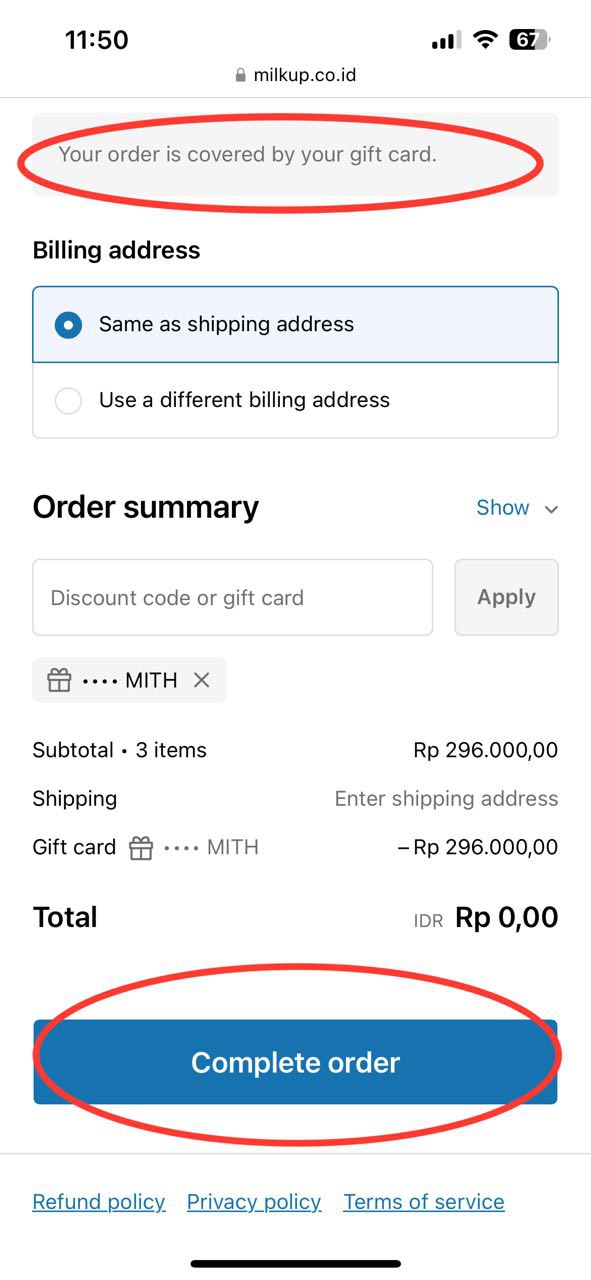Image resolution: width=591 pixels, height=1280 pixels.
Task: Tap the battery indicator in the status bar
Action: click(x=529, y=40)
